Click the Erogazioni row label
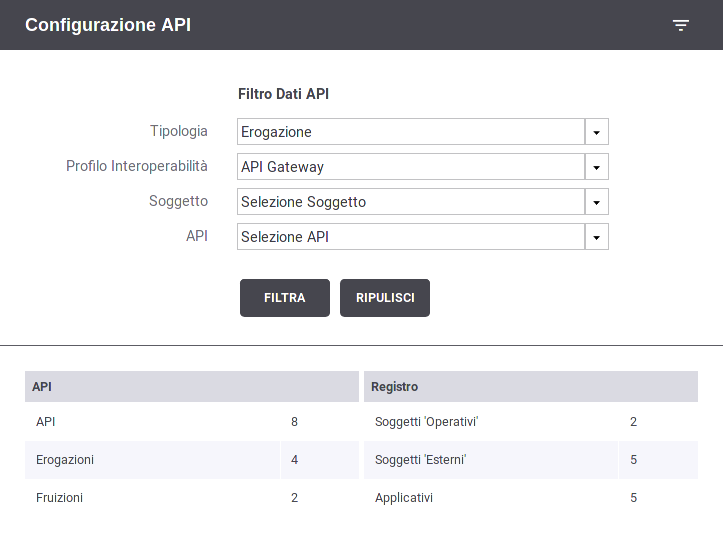The height and width of the screenshot is (537, 723). coord(65,460)
